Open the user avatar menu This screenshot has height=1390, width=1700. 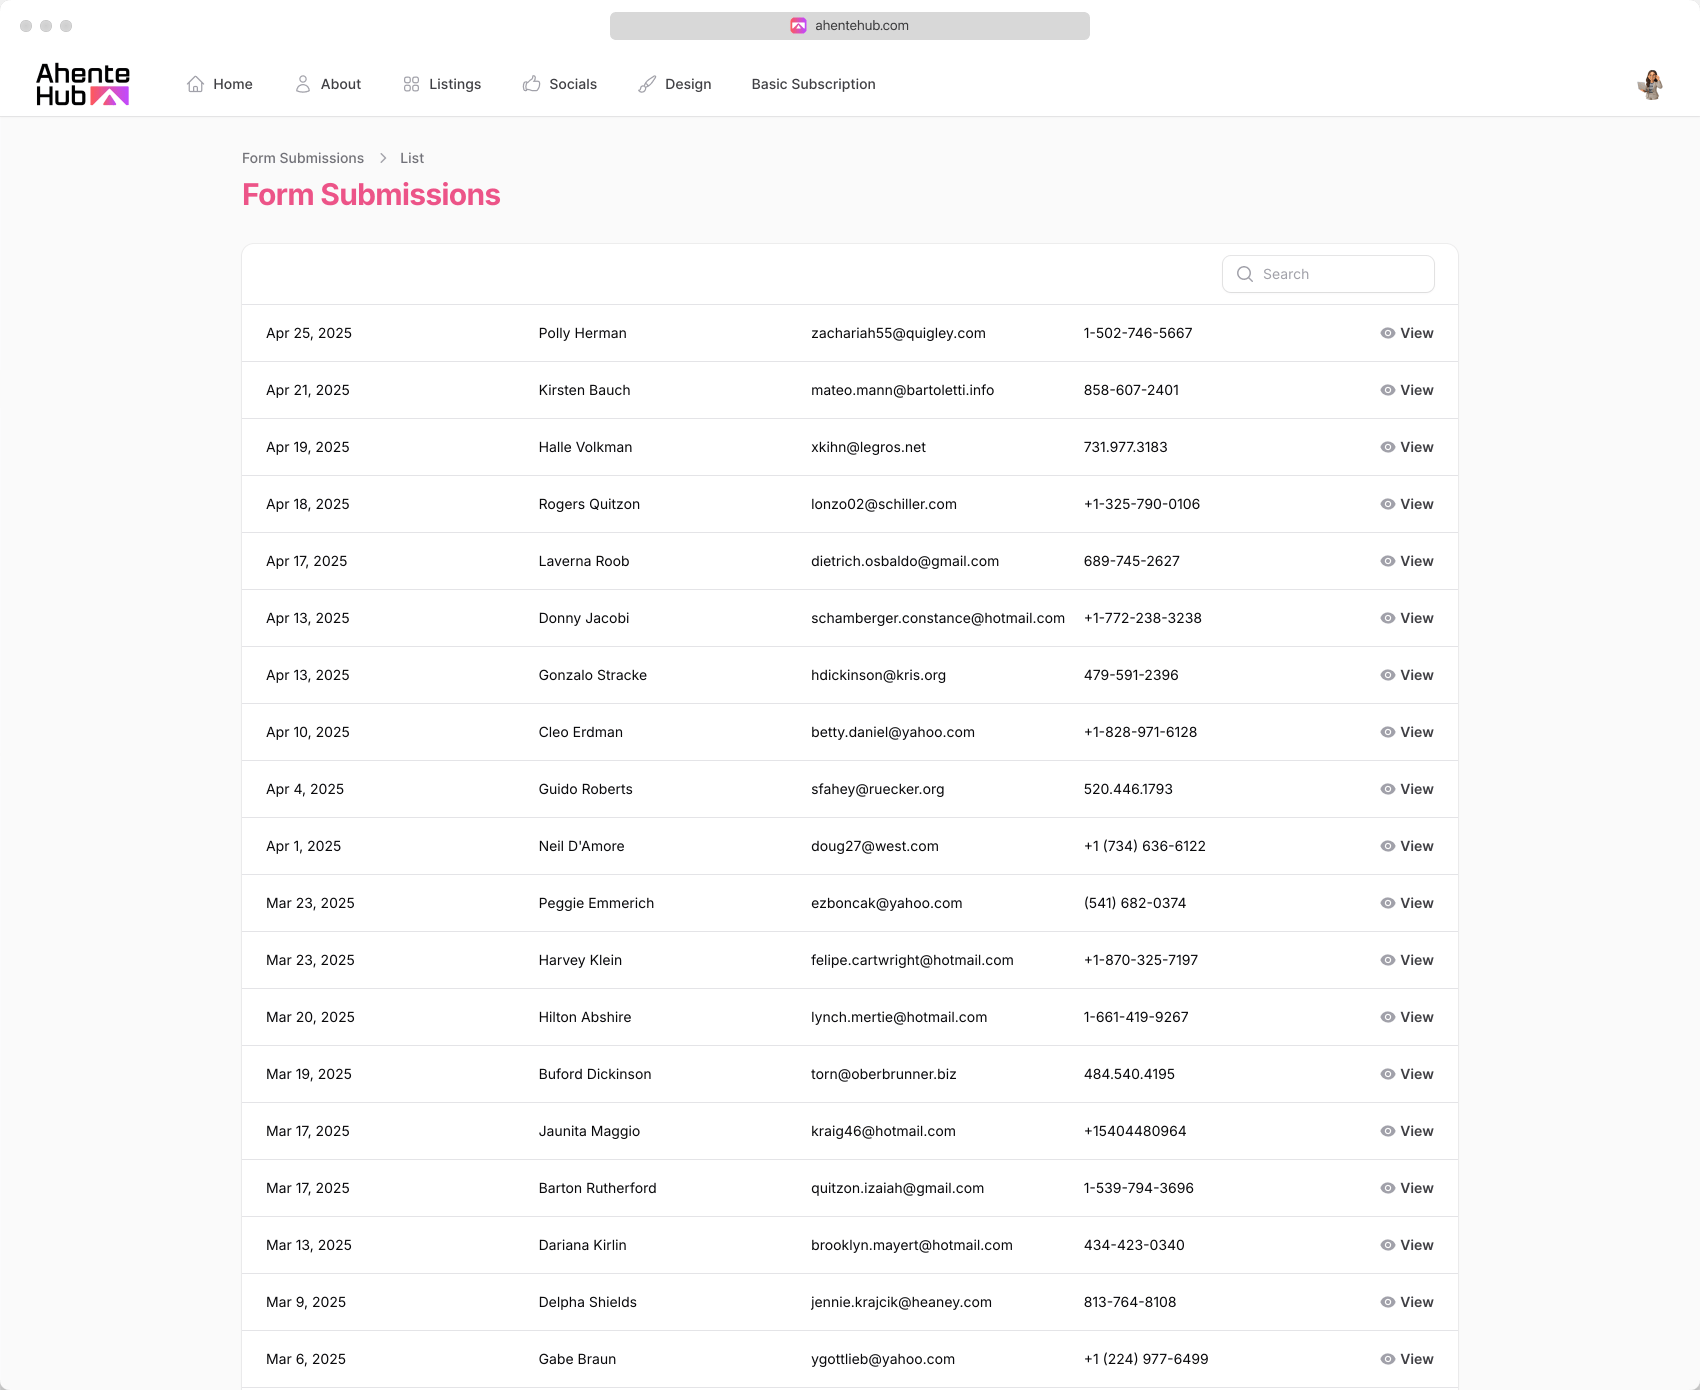(1650, 85)
